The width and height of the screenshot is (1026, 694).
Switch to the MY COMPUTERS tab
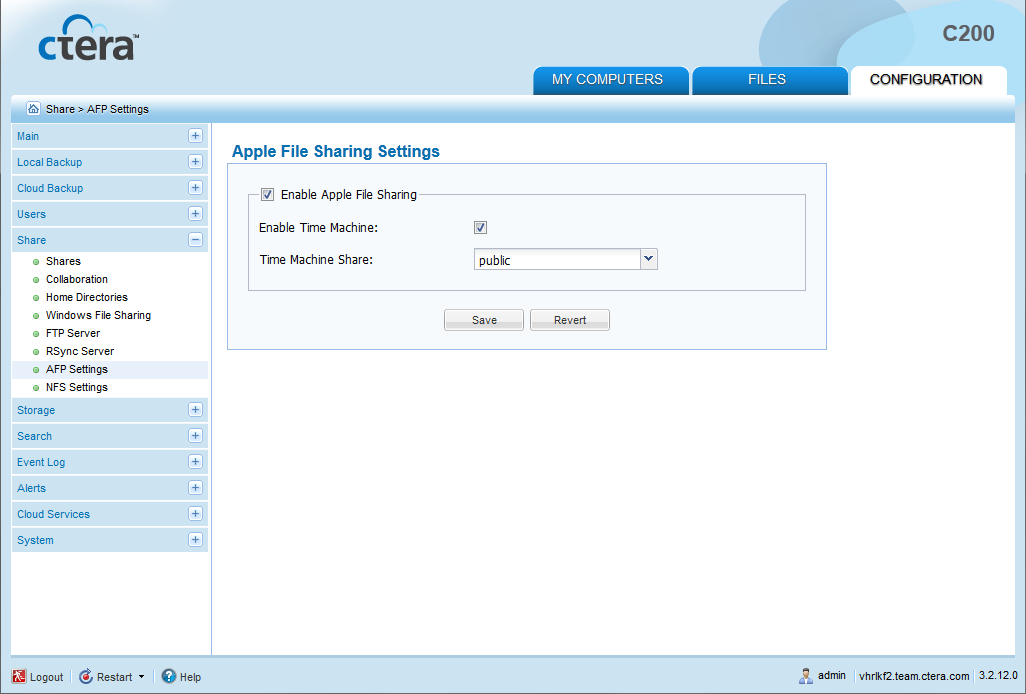(x=610, y=80)
